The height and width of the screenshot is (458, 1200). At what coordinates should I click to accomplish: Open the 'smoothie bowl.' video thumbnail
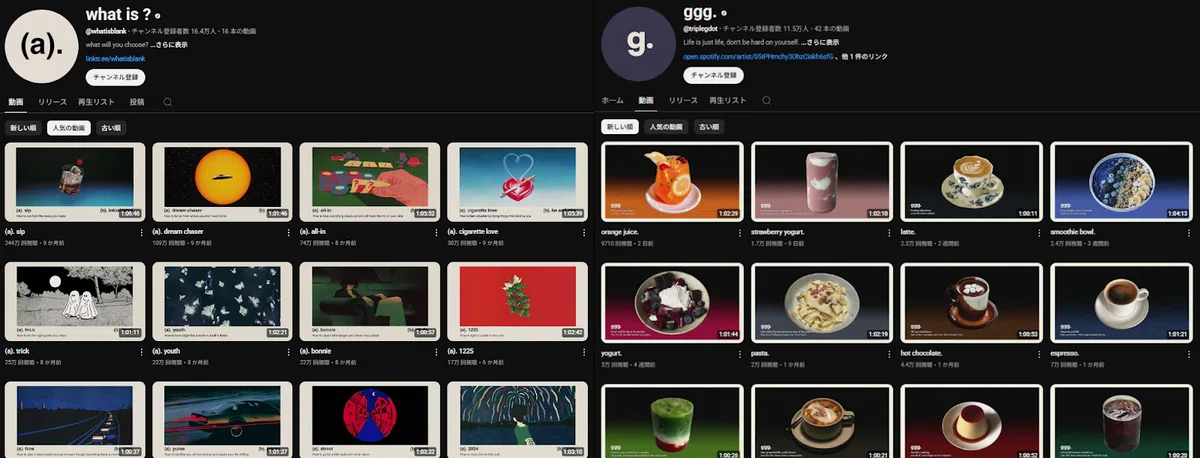(x=1121, y=182)
